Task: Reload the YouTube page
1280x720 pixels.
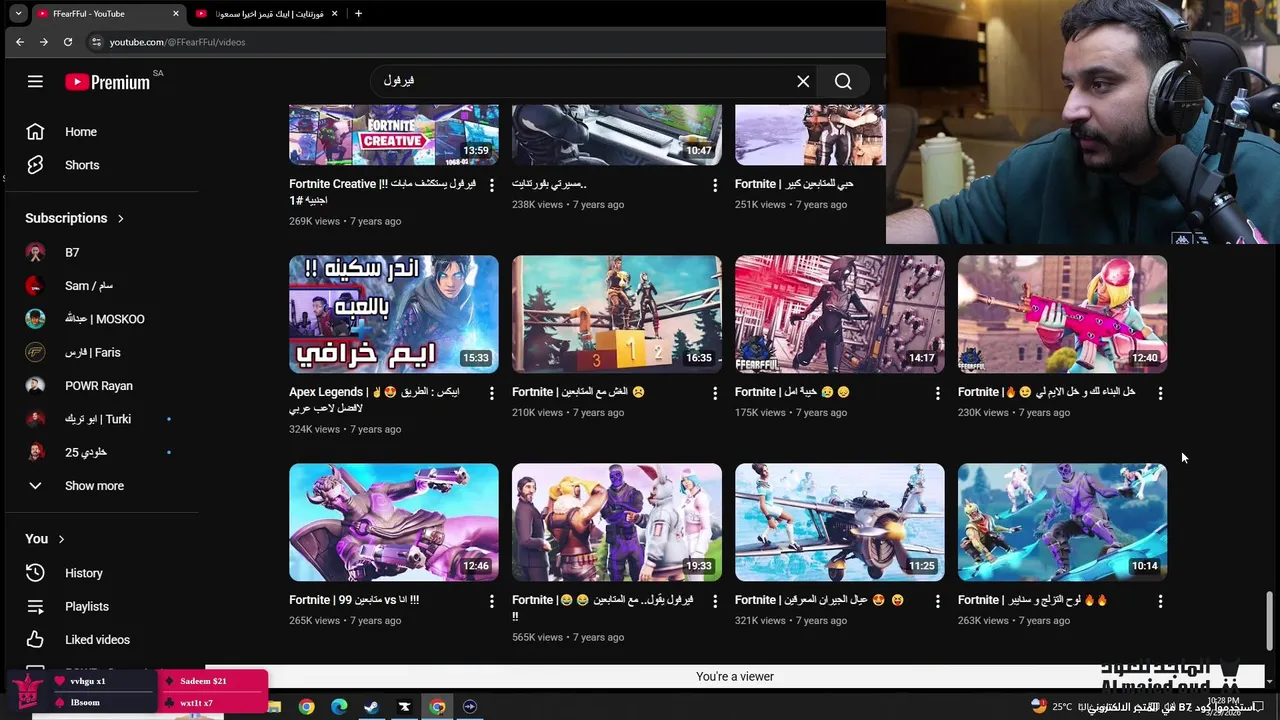Action: coord(68,42)
